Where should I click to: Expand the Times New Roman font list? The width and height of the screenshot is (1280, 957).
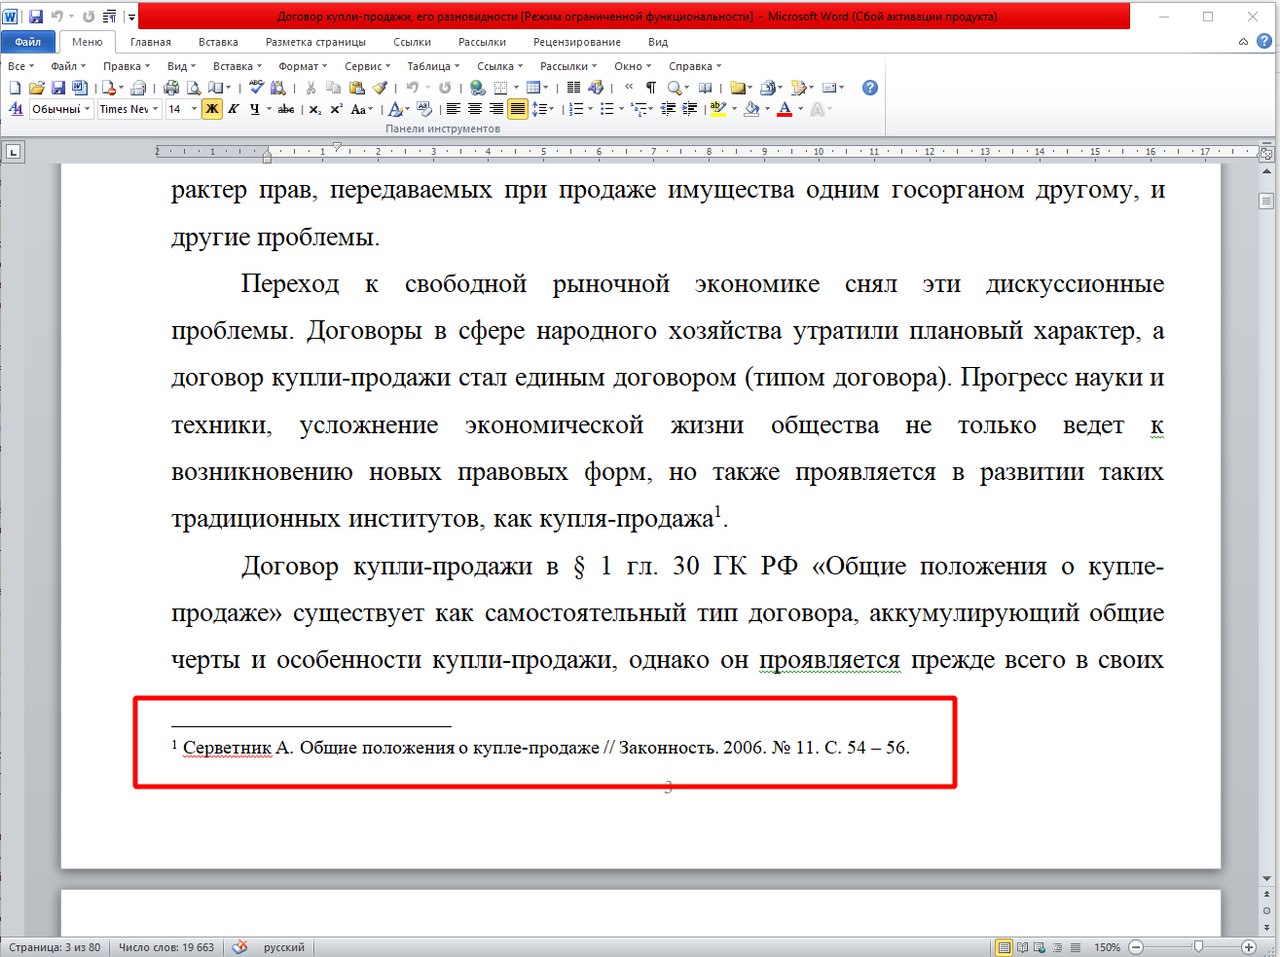(157, 109)
